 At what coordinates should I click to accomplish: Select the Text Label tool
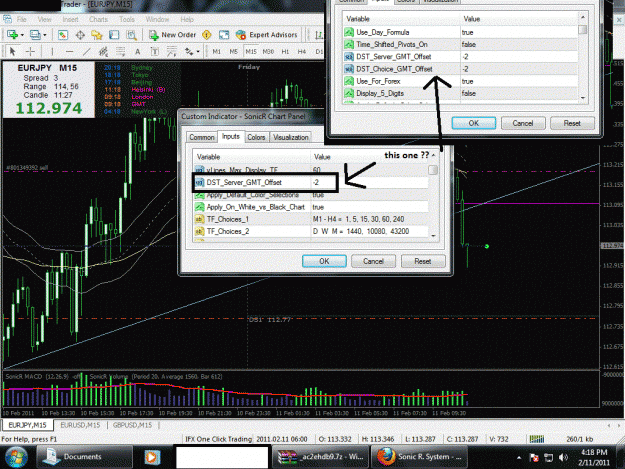pos(154,51)
